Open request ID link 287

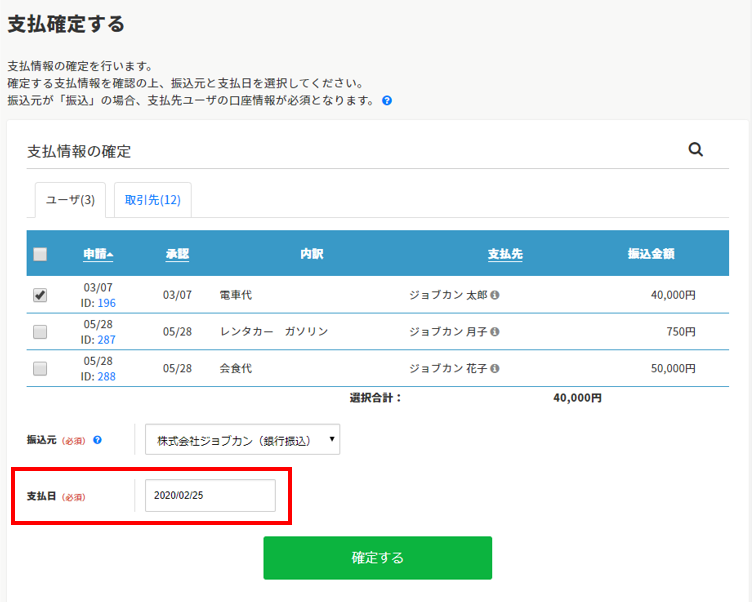106,340
